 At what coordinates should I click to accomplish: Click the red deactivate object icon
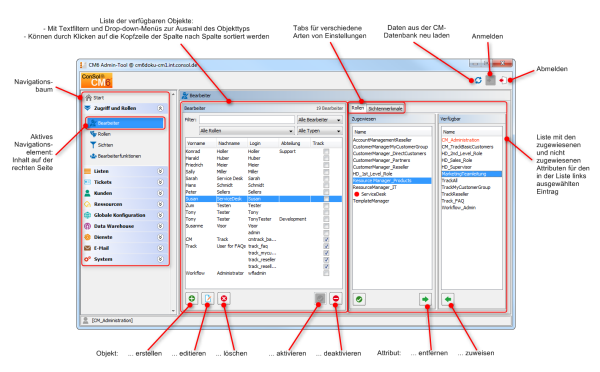(x=336, y=299)
